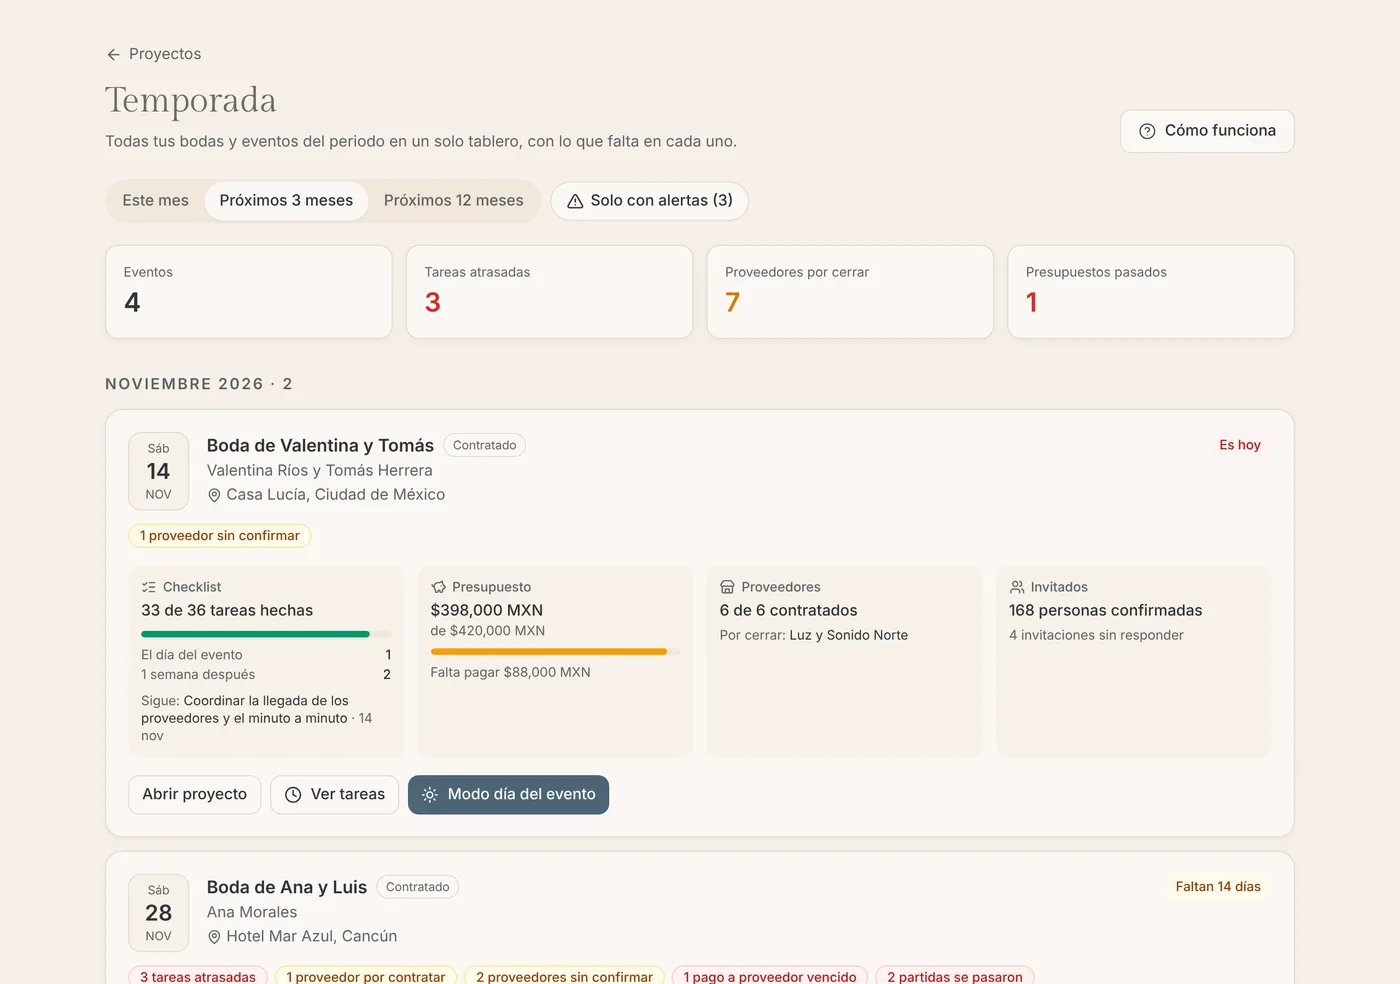Click 33 de 36 tareas hechas
Image resolution: width=1400 pixels, height=984 pixels.
point(227,611)
